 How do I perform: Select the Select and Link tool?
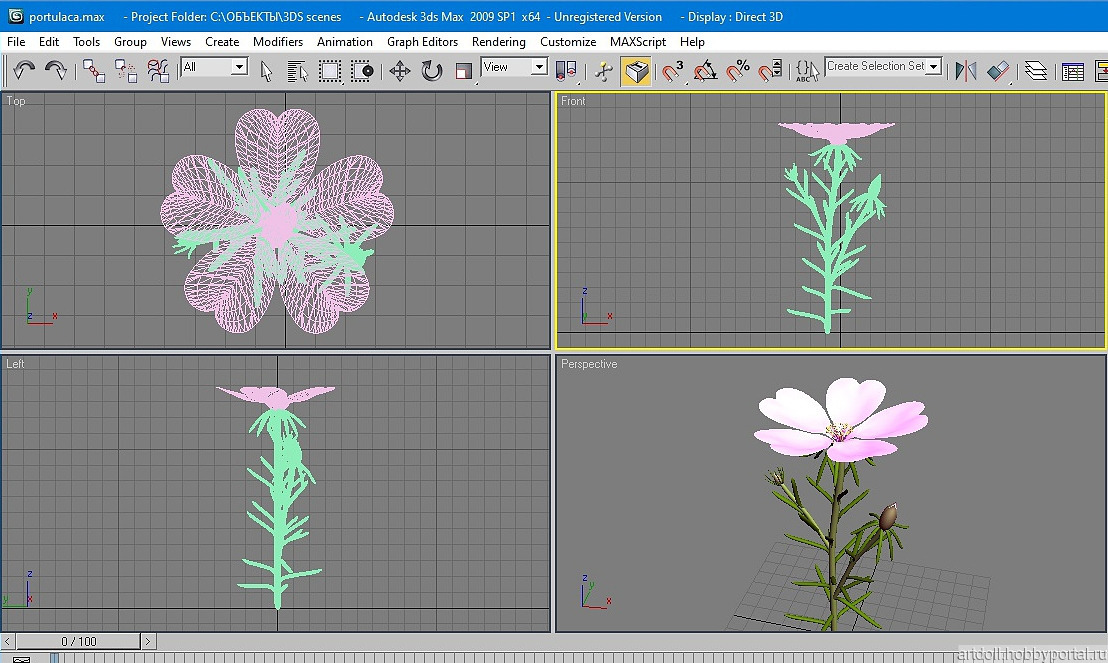(x=94, y=70)
